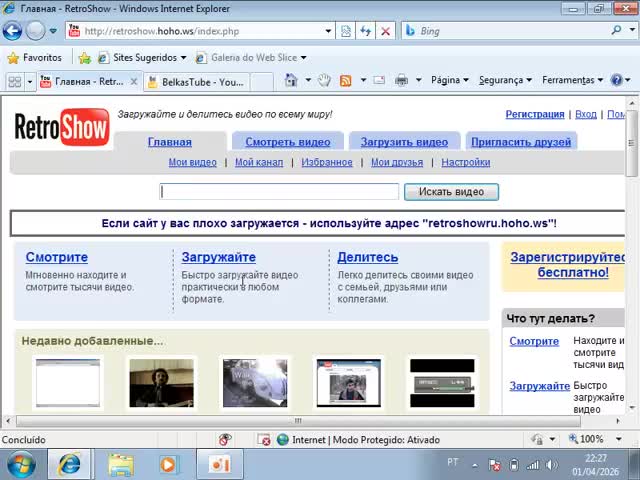640x480 pixels.
Task: Click the video search input field
Action: [x=279, y=191]
